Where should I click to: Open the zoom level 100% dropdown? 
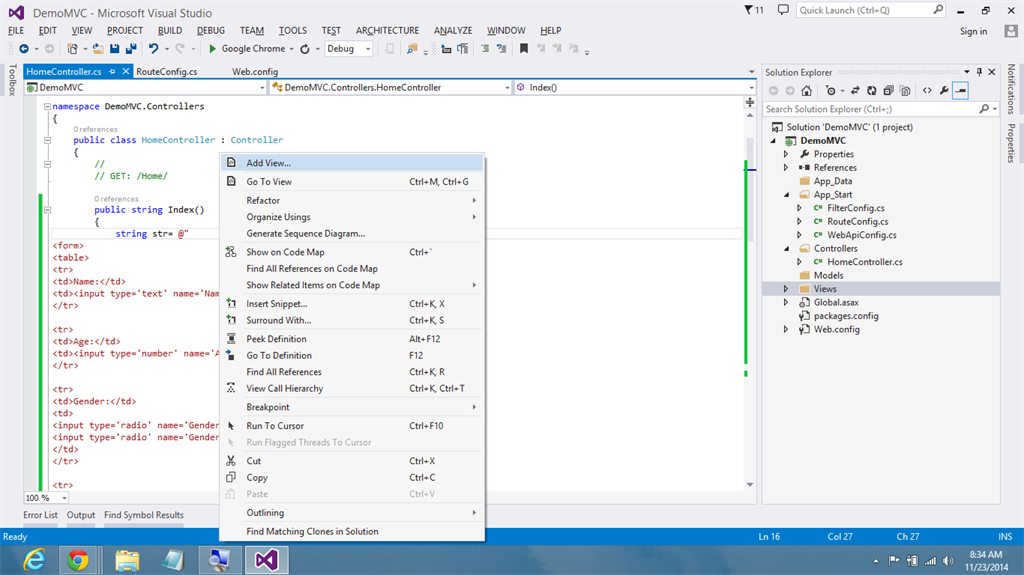(65, 498)
